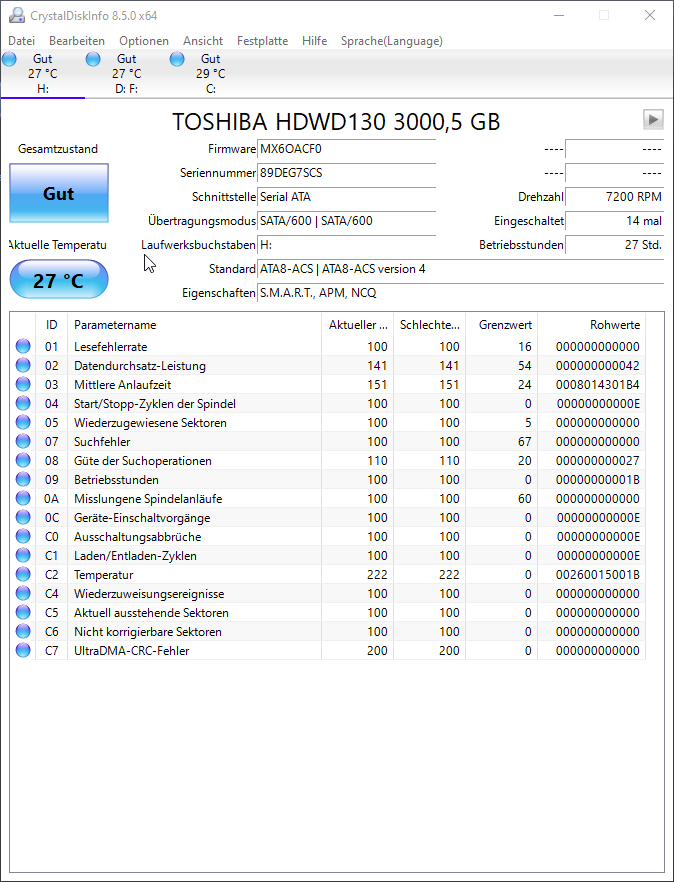Click the 27 °C temperature button

[x=59, y=280]
